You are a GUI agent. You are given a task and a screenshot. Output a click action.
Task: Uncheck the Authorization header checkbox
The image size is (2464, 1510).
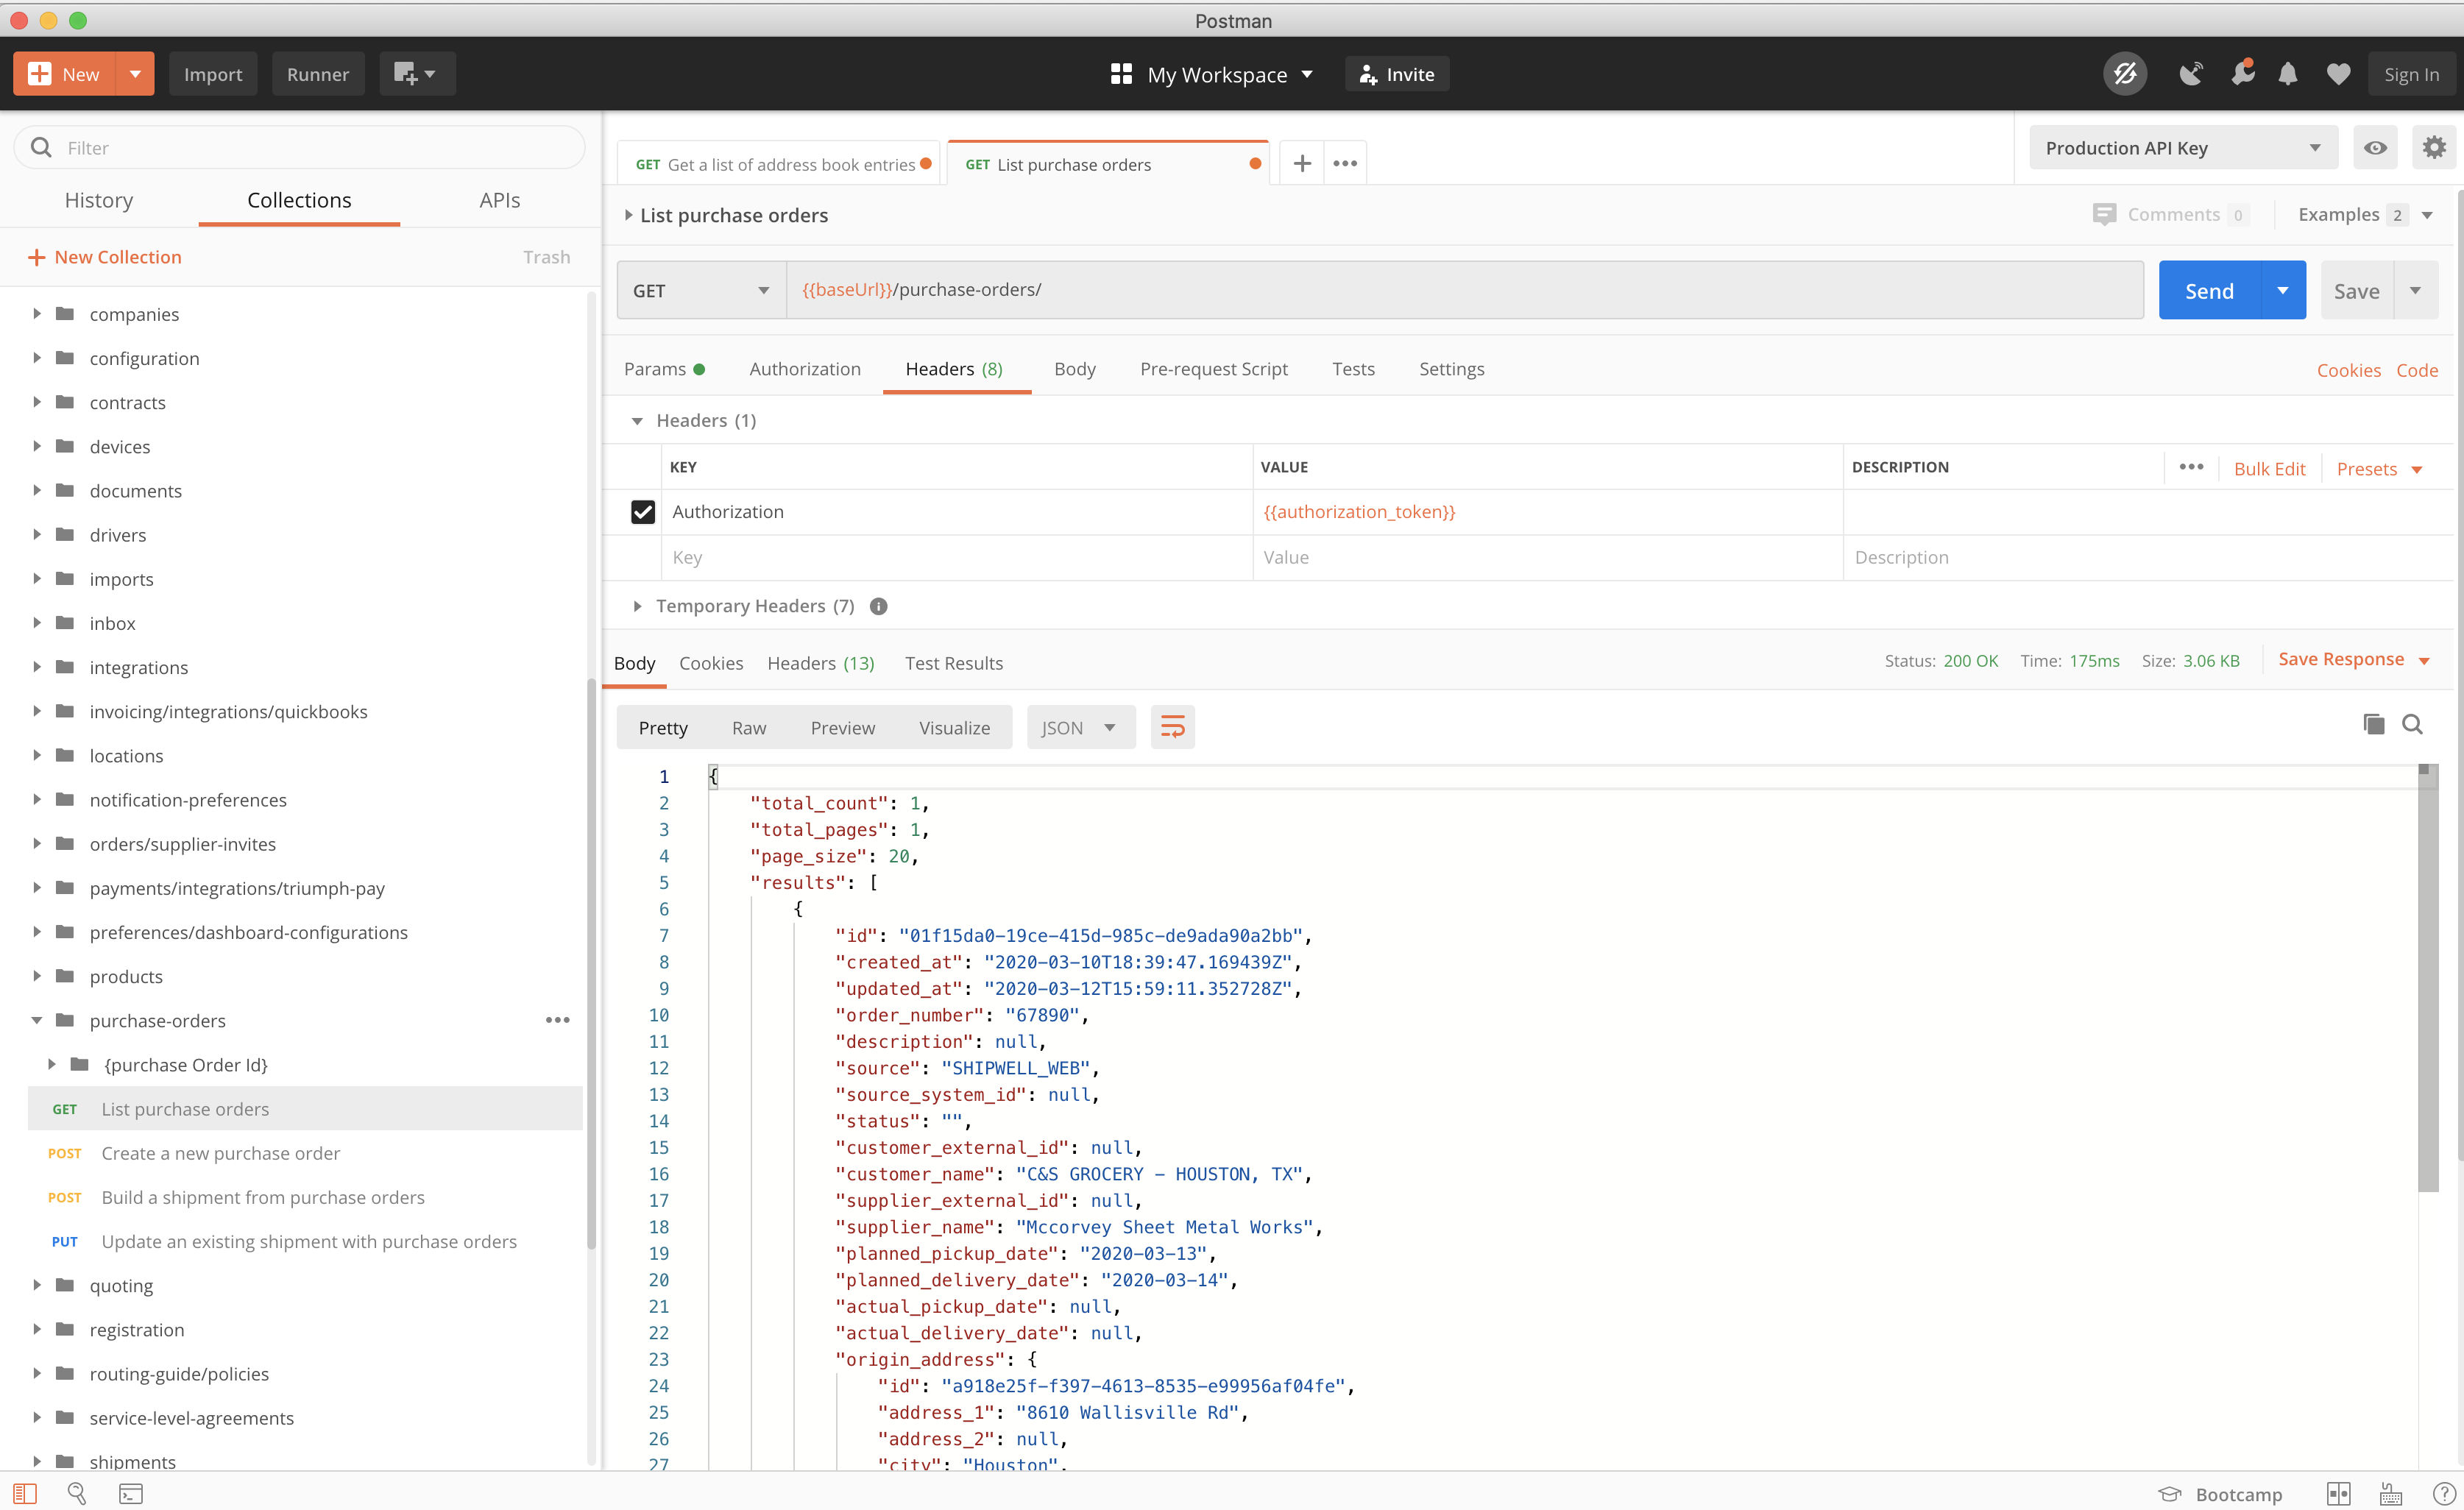tap(643, 512)
